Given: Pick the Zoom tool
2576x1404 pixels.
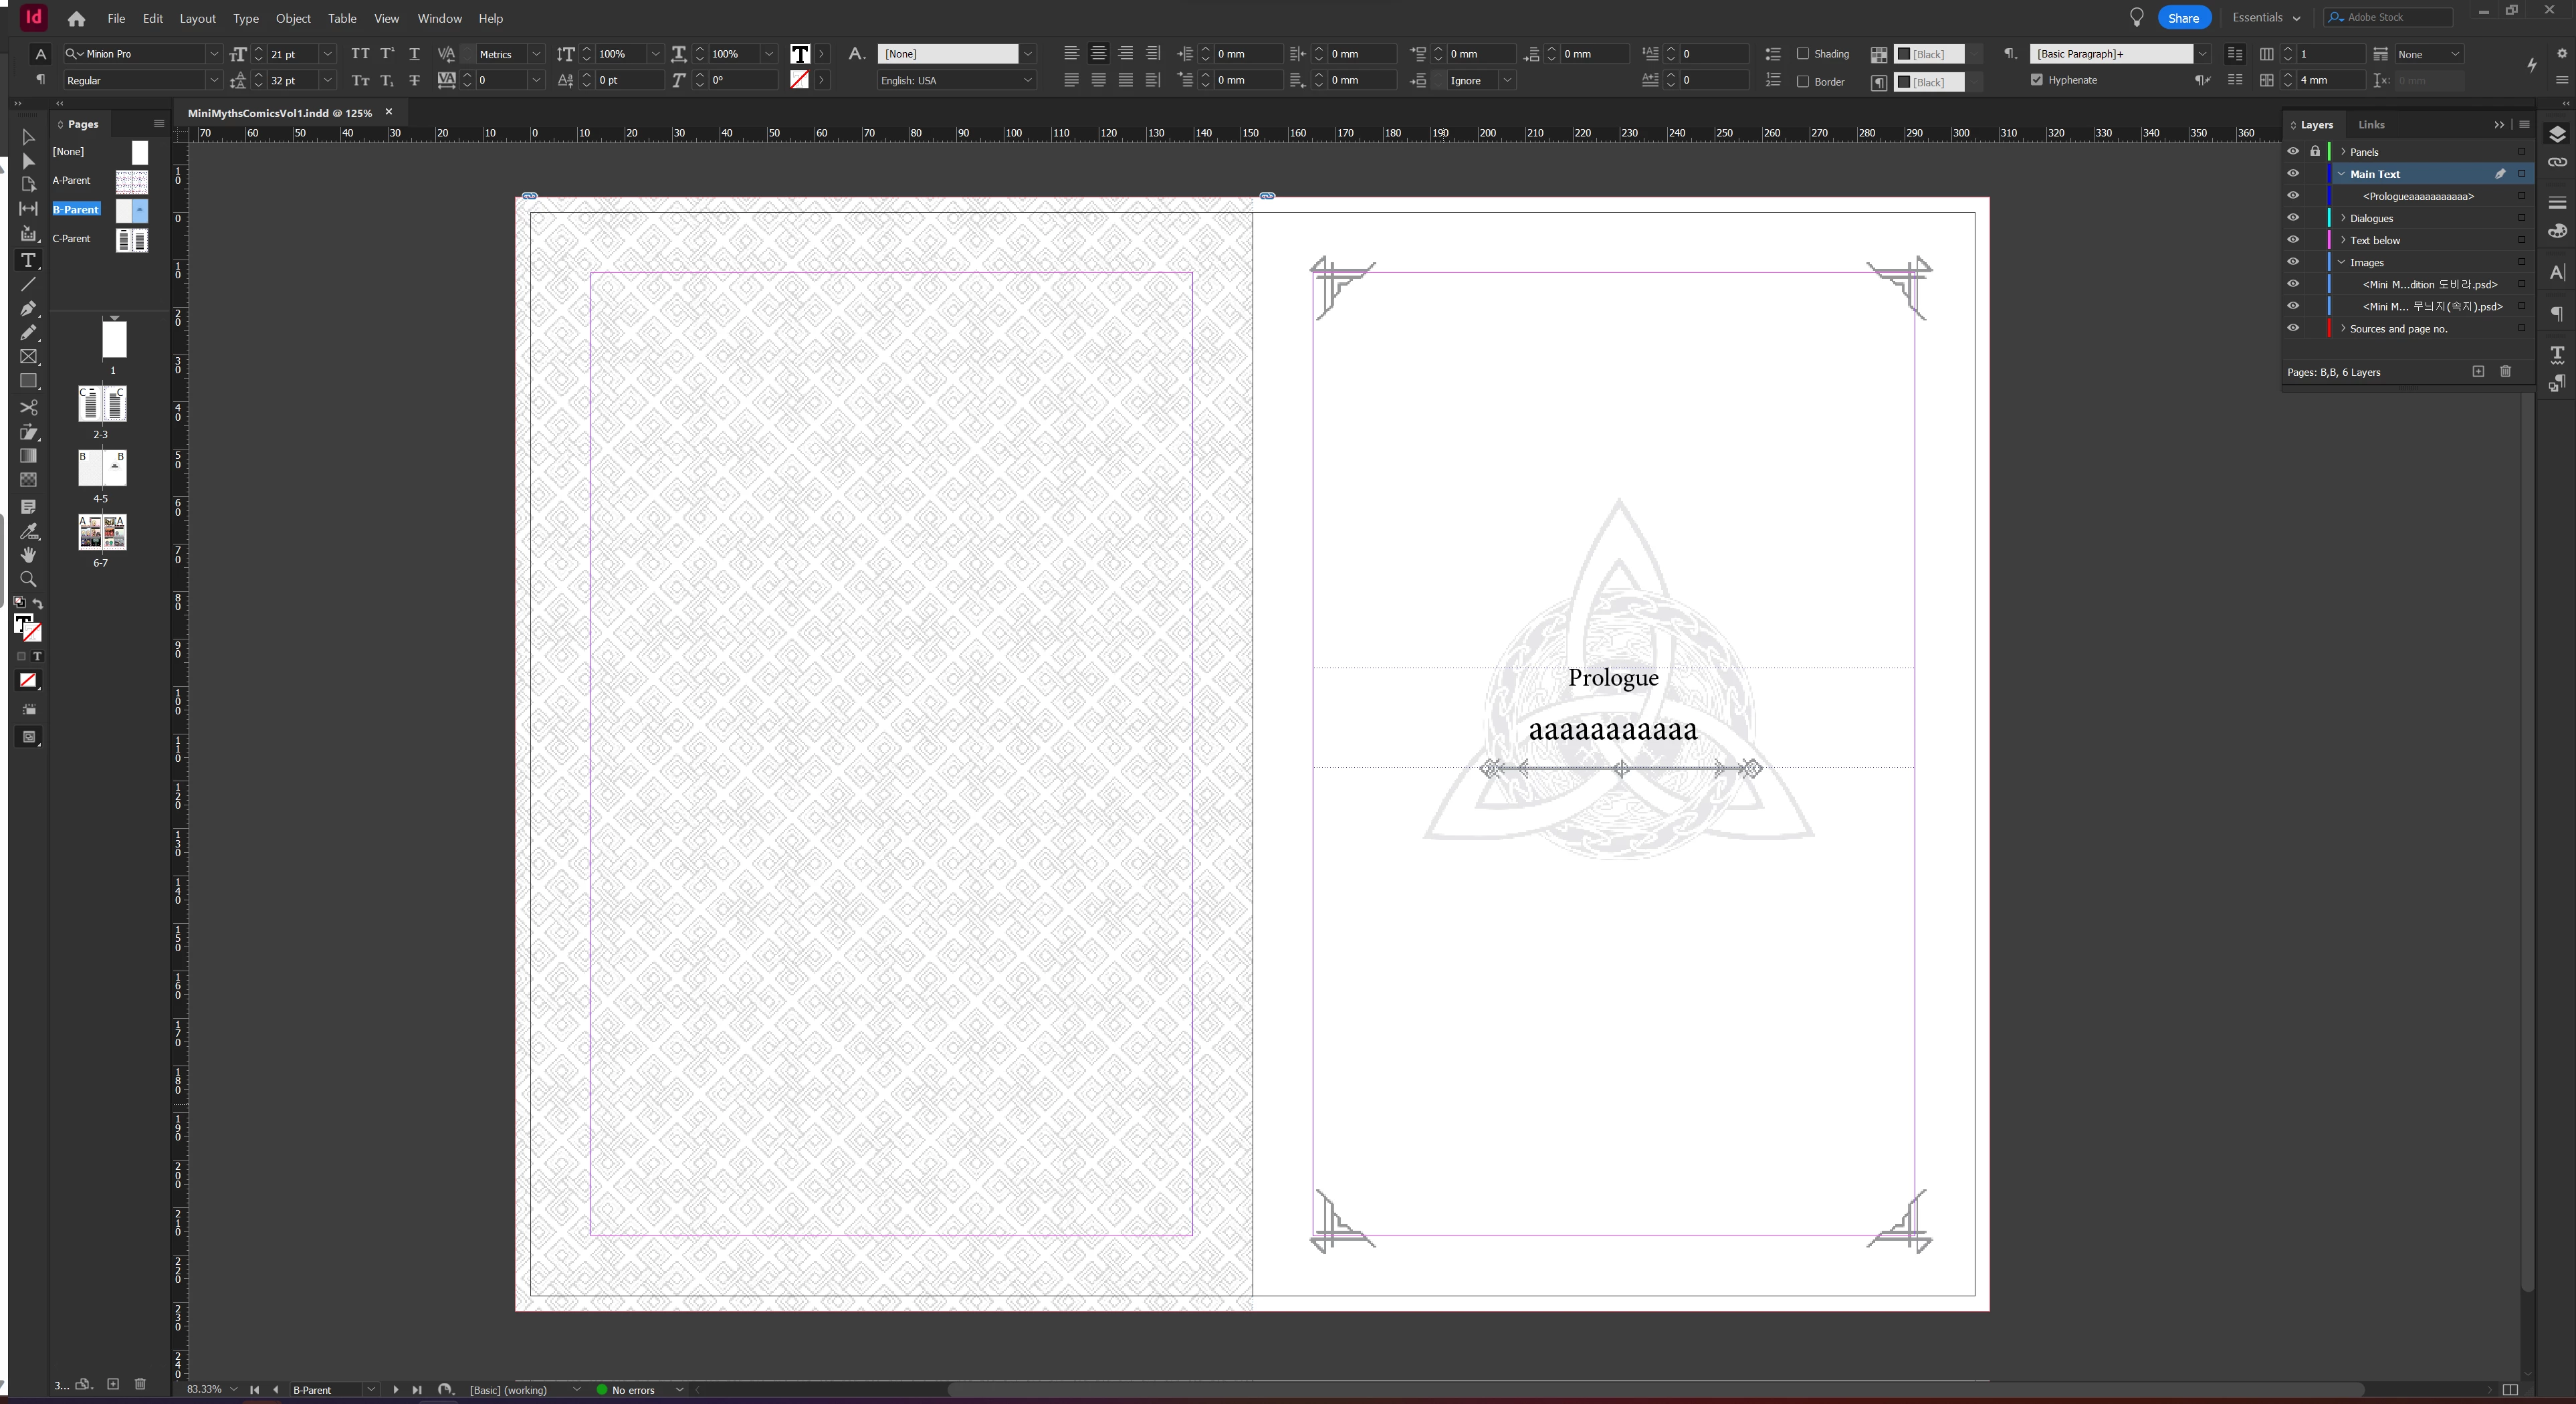Looking at the screenshot, I should 28,579.
